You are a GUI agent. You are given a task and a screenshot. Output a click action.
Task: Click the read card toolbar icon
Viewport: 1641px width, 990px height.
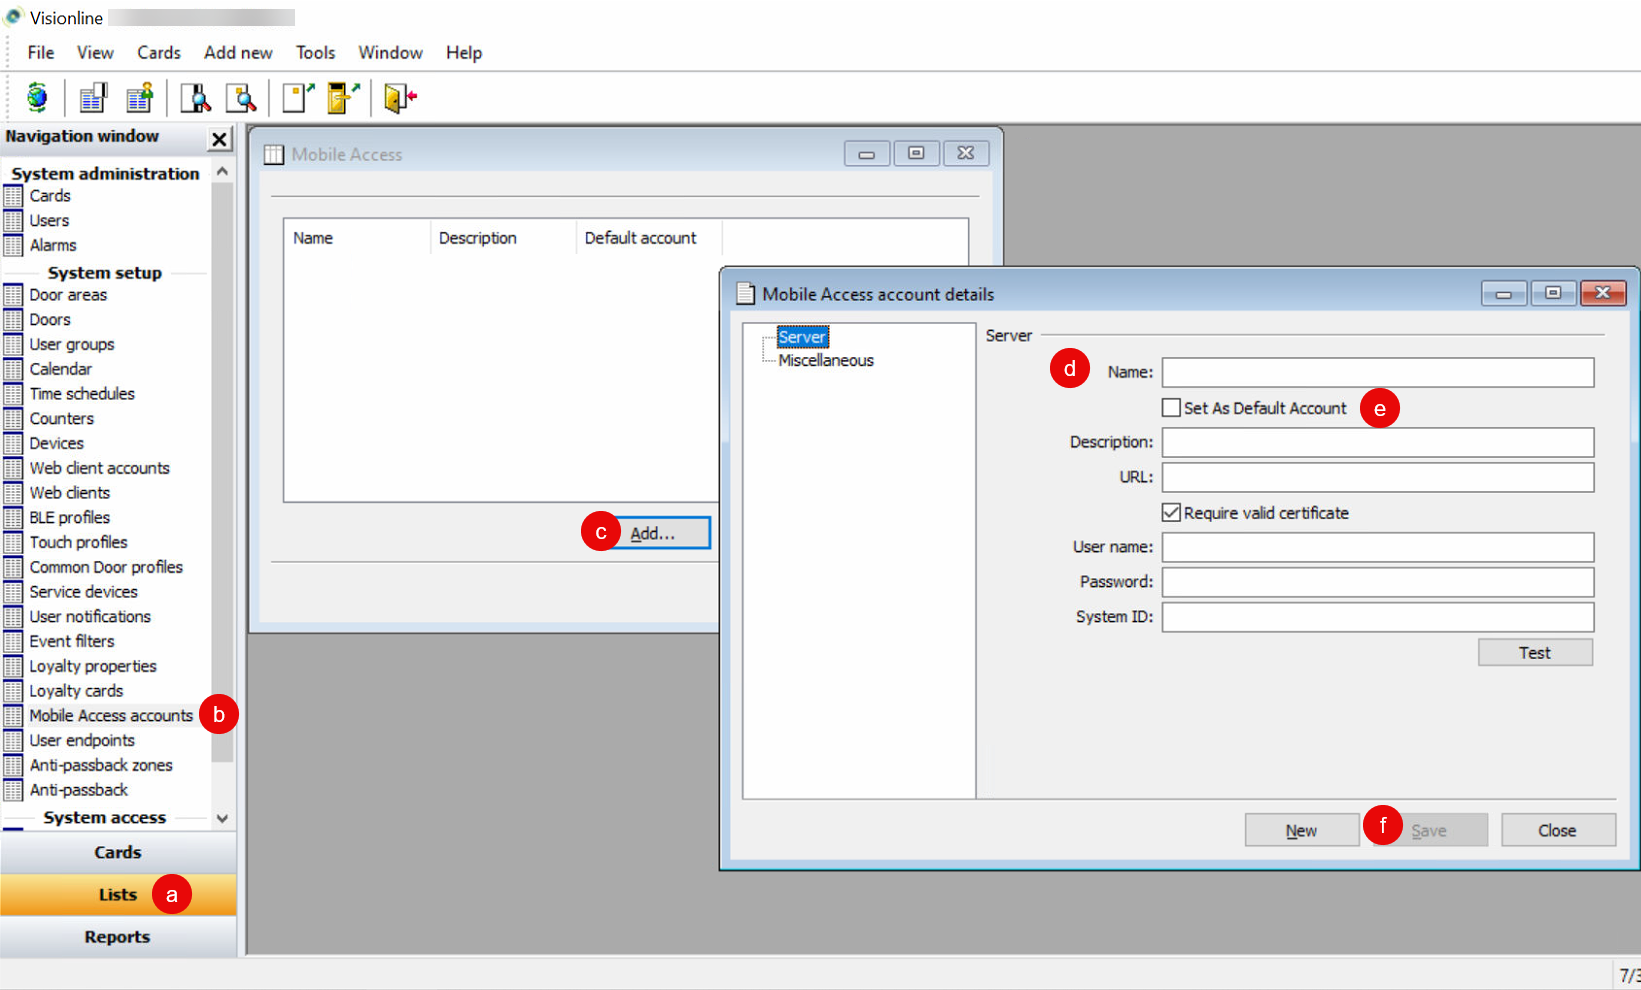[x=195, y=97]
